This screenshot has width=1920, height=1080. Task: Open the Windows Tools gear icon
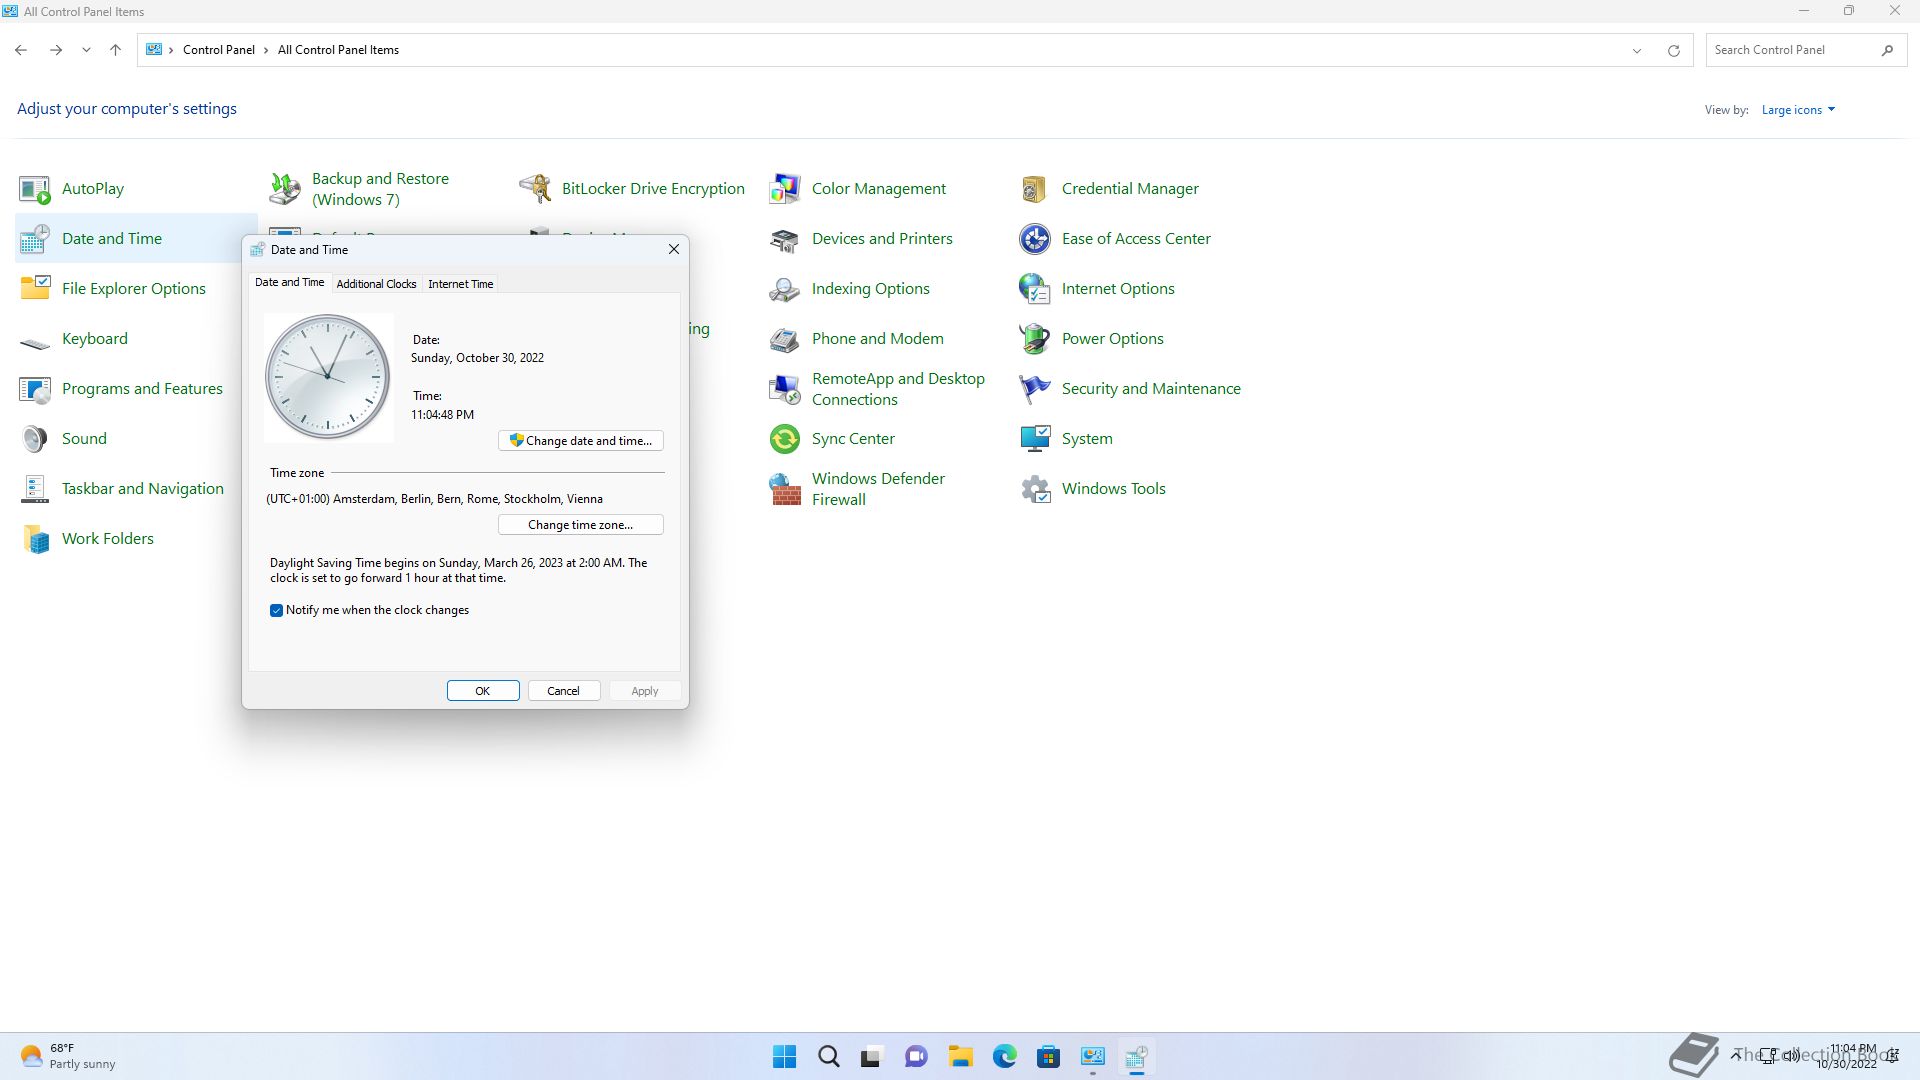coord(1035,489)
